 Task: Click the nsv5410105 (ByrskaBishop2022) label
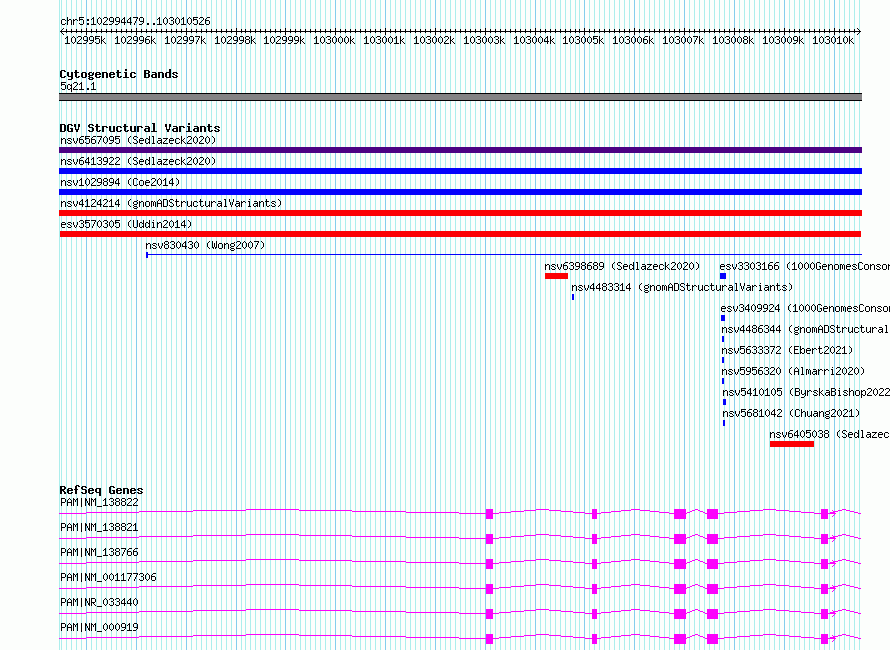806,392
